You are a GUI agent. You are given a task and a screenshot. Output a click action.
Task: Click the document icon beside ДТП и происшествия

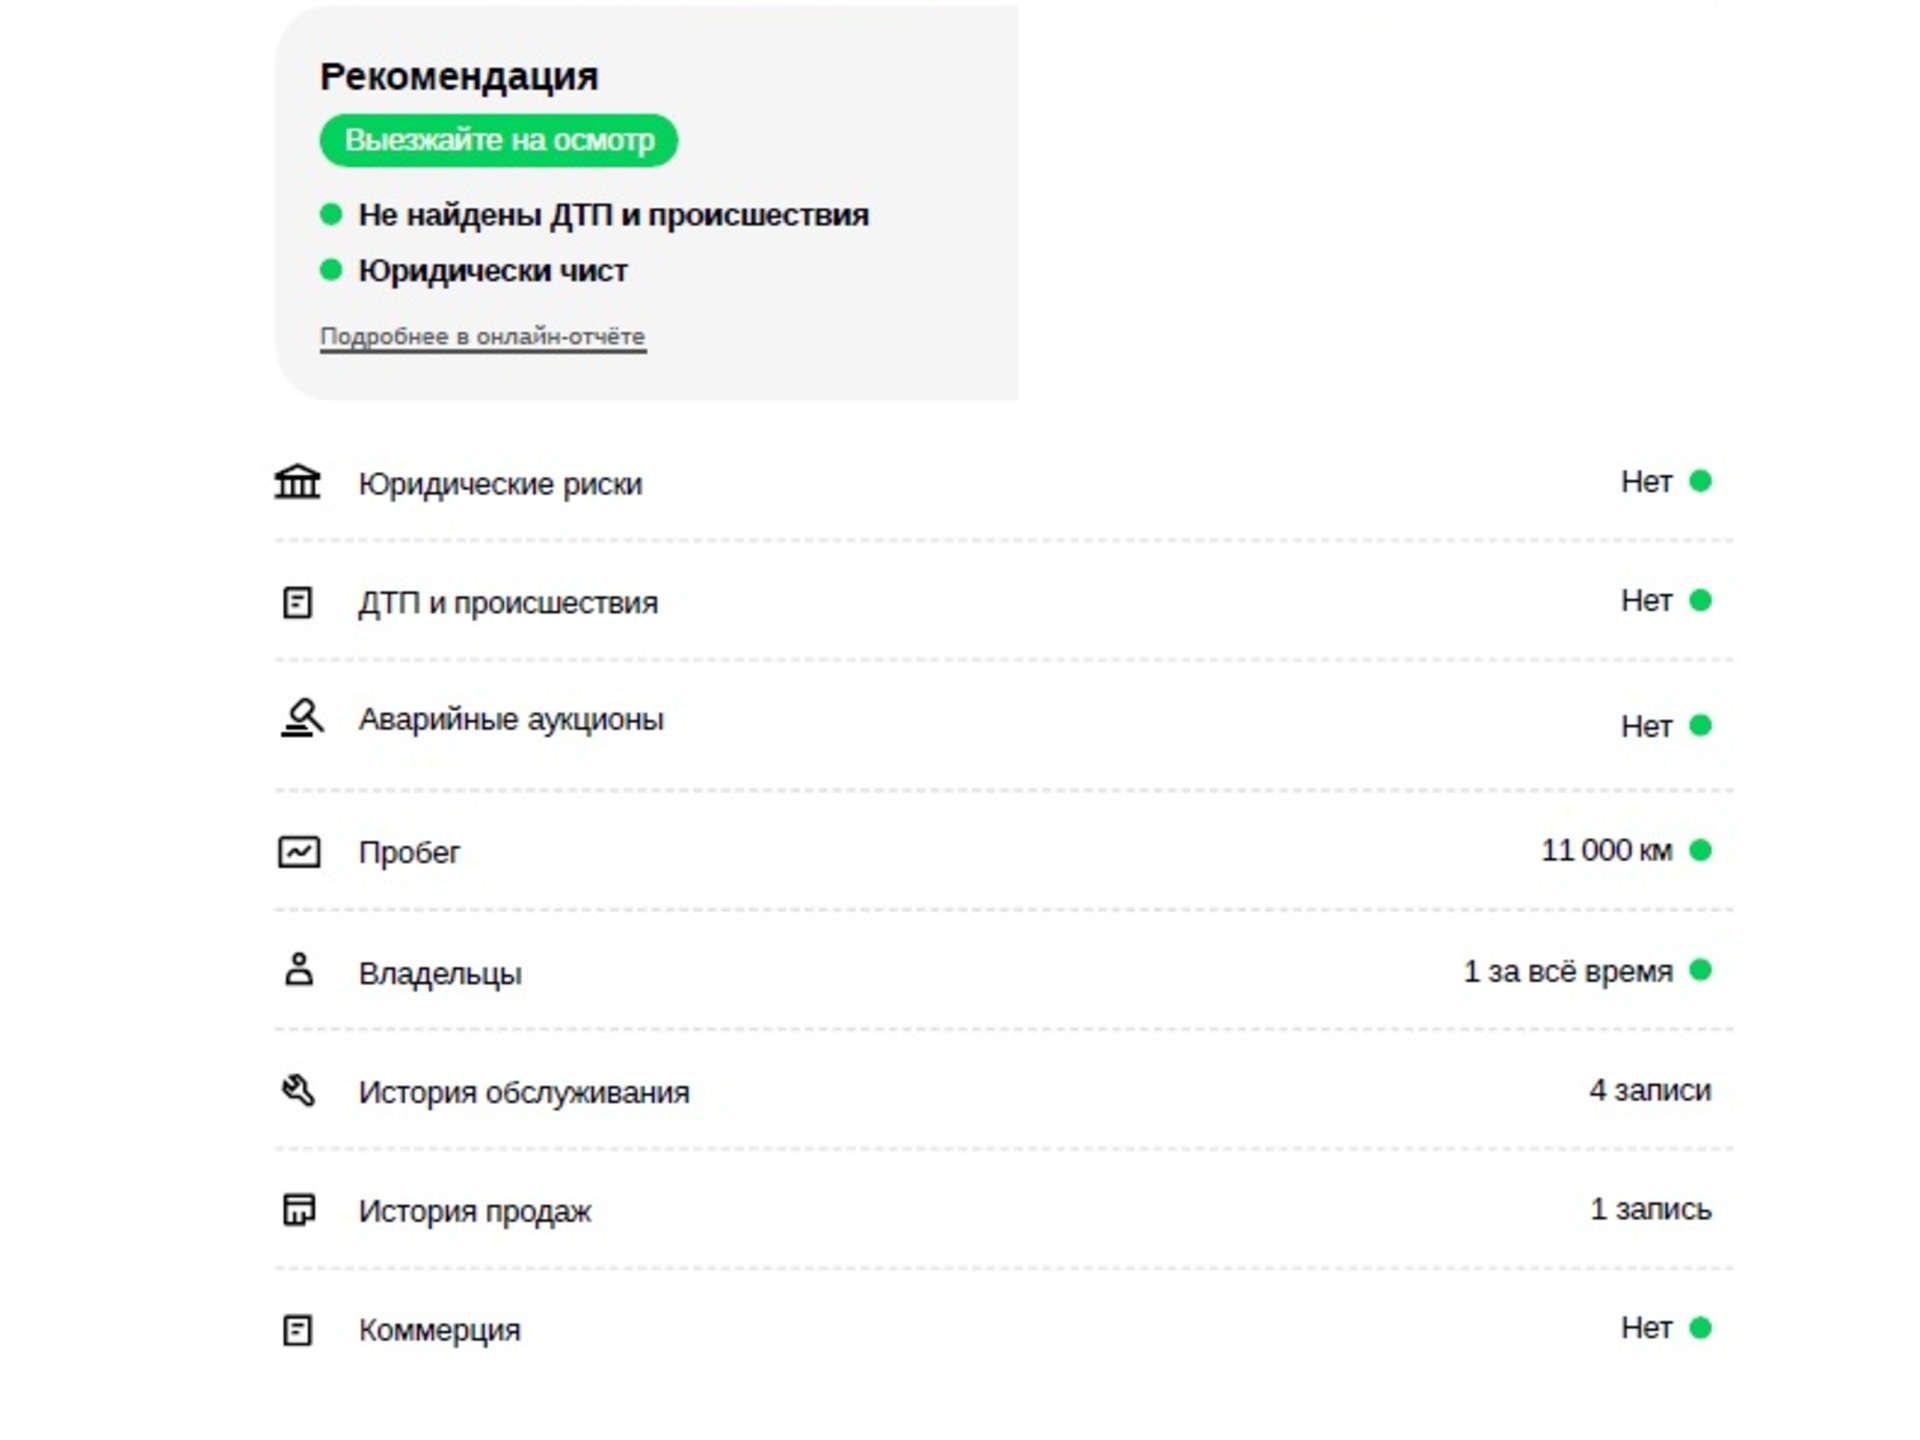297,603
